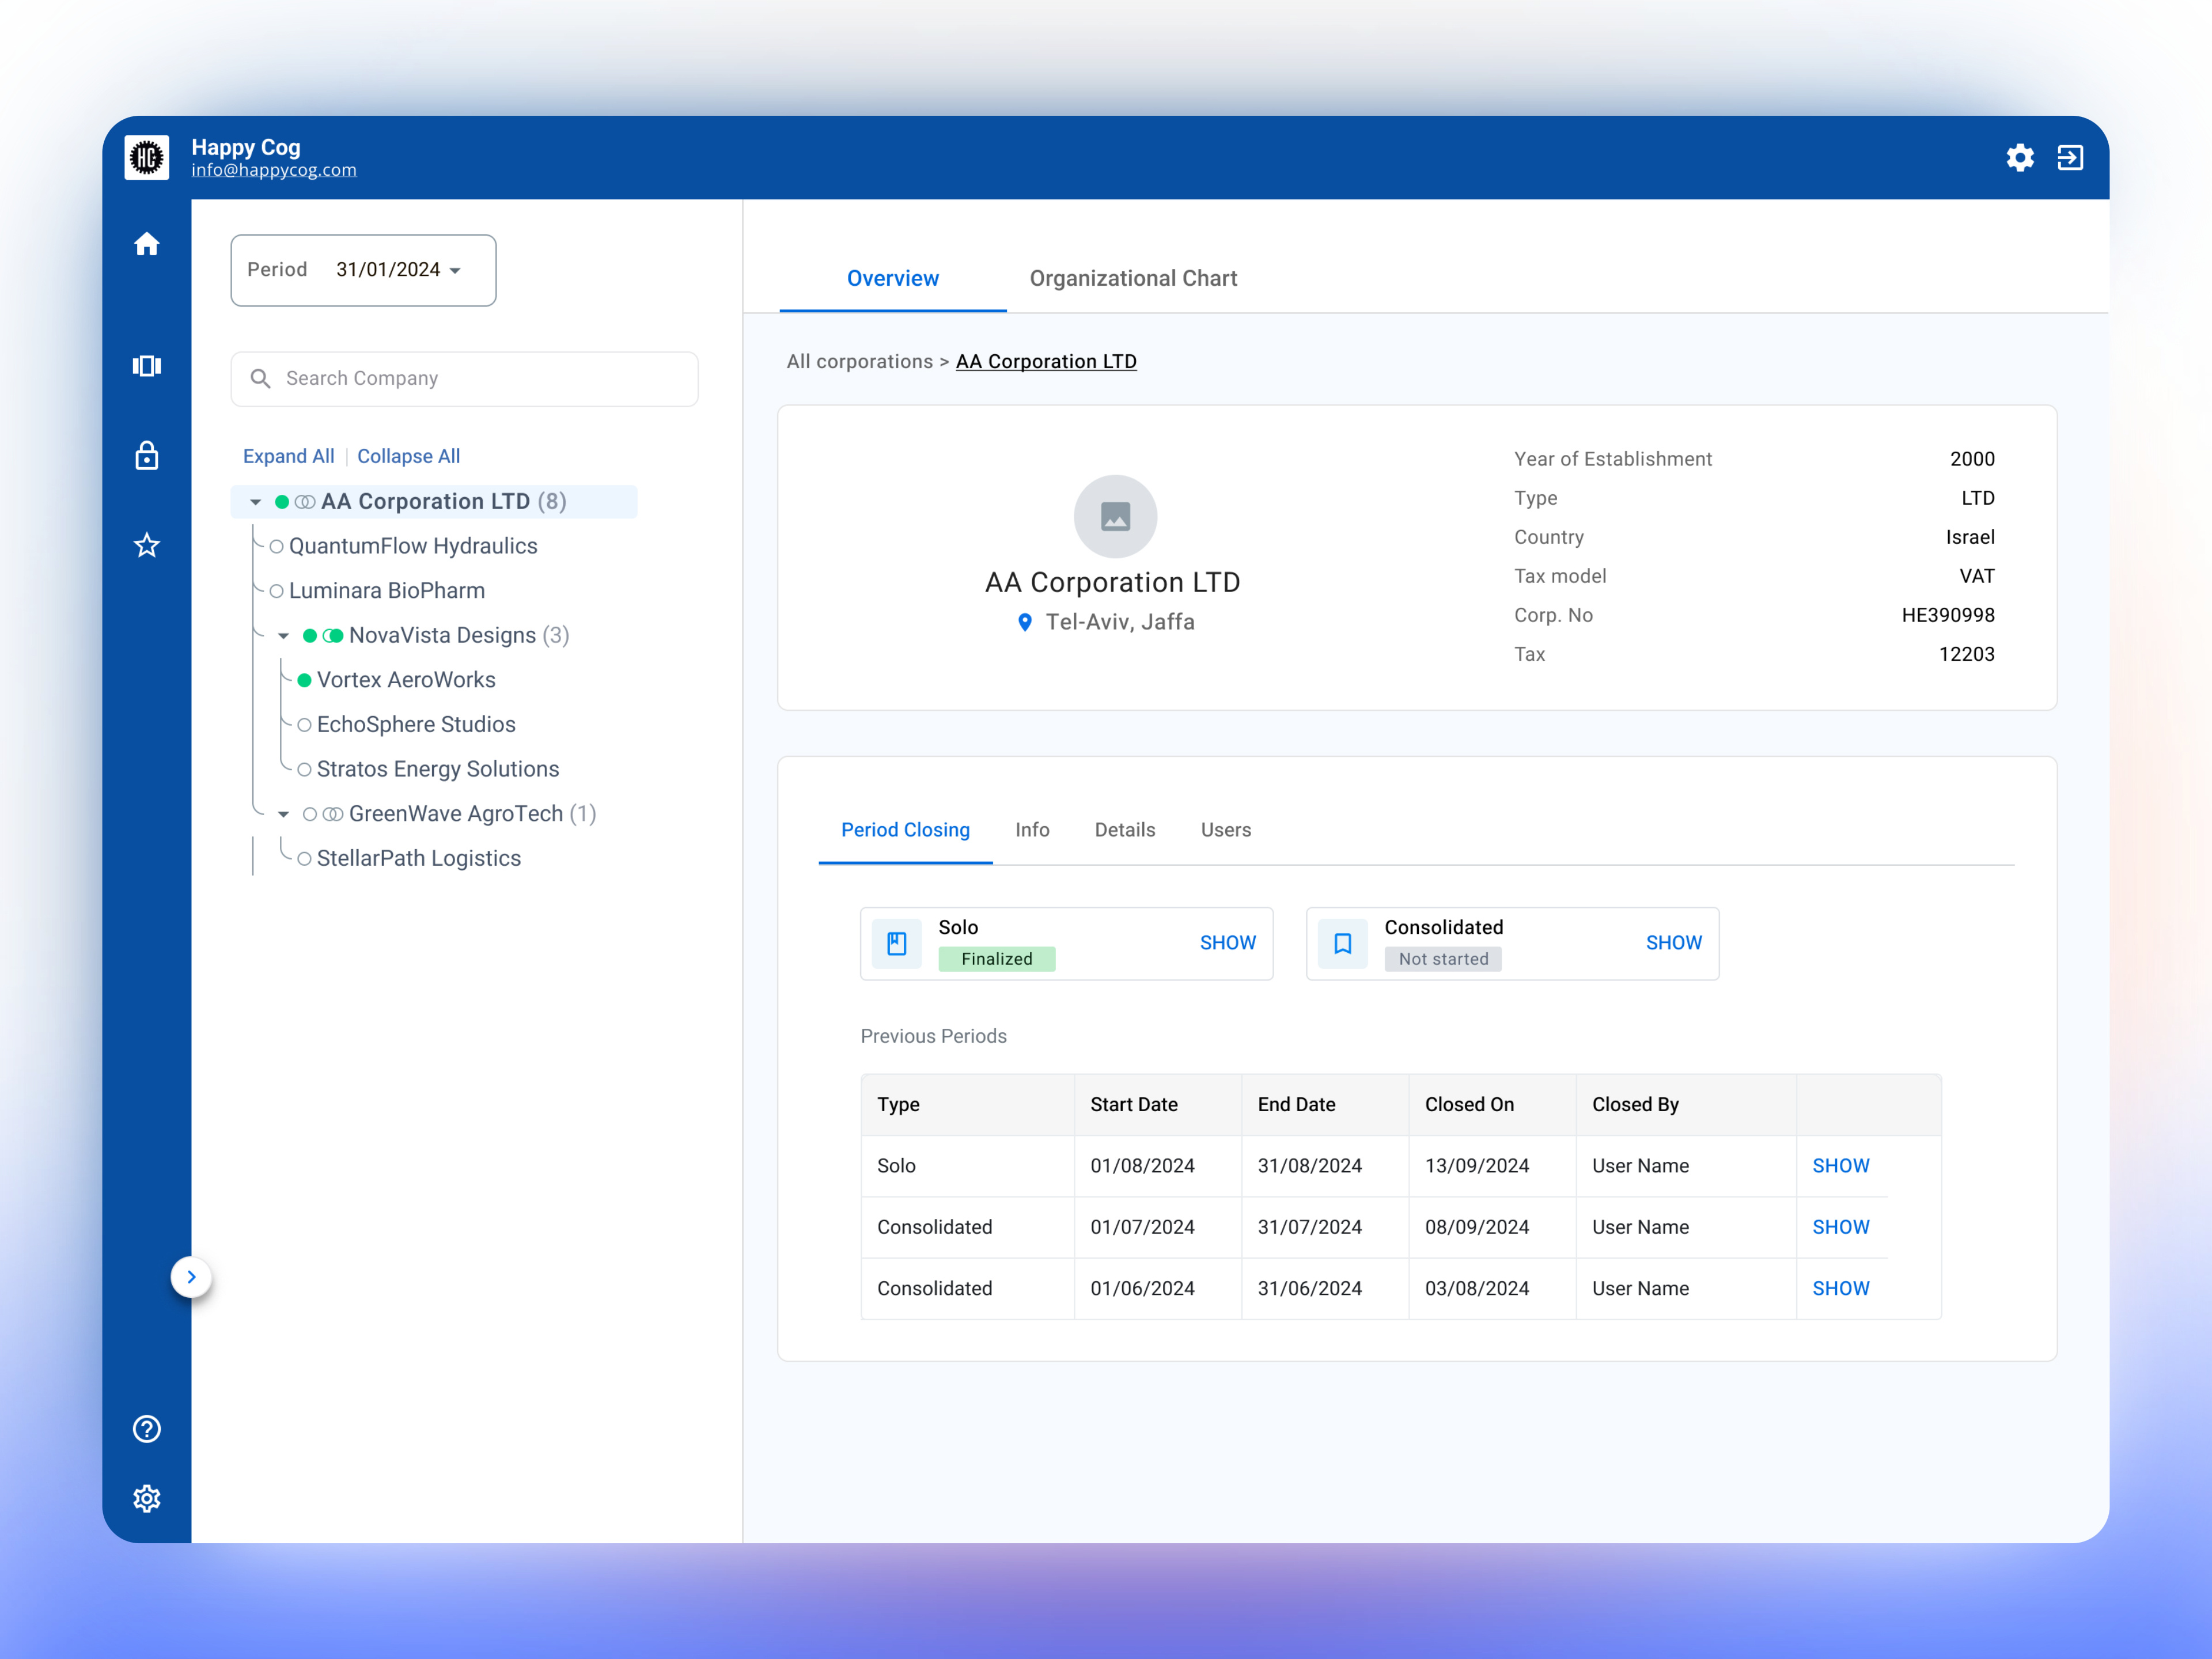Open the organizations panel icon in the sidebar
Screen dimensions: 2212x1659
coord(146,365)
